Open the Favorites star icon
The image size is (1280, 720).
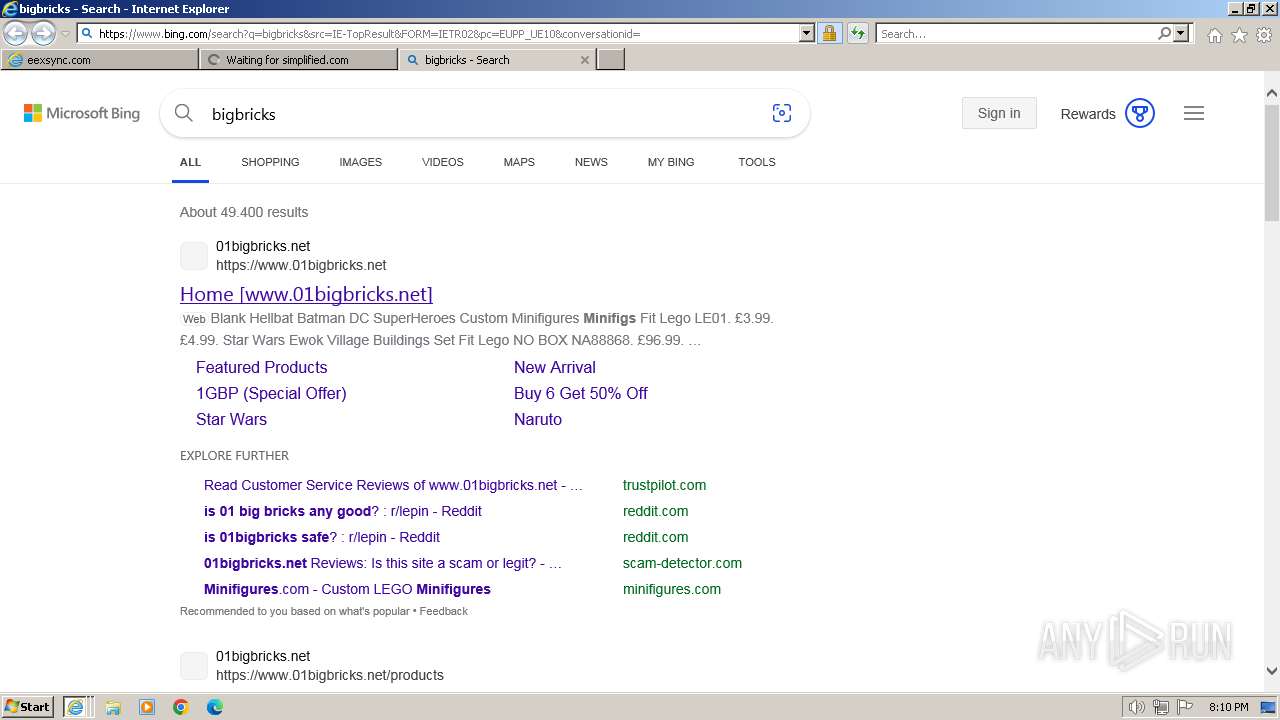click(1239, 35)
